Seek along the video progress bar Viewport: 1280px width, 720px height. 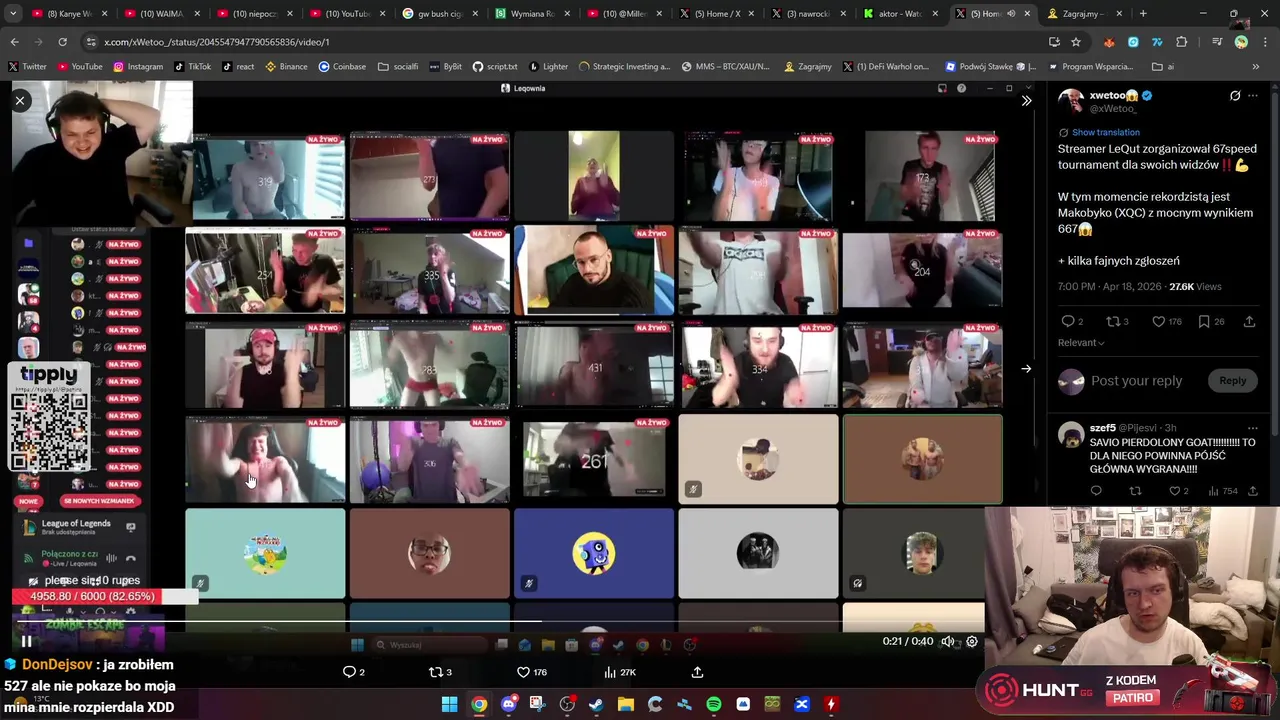[500, 622]
